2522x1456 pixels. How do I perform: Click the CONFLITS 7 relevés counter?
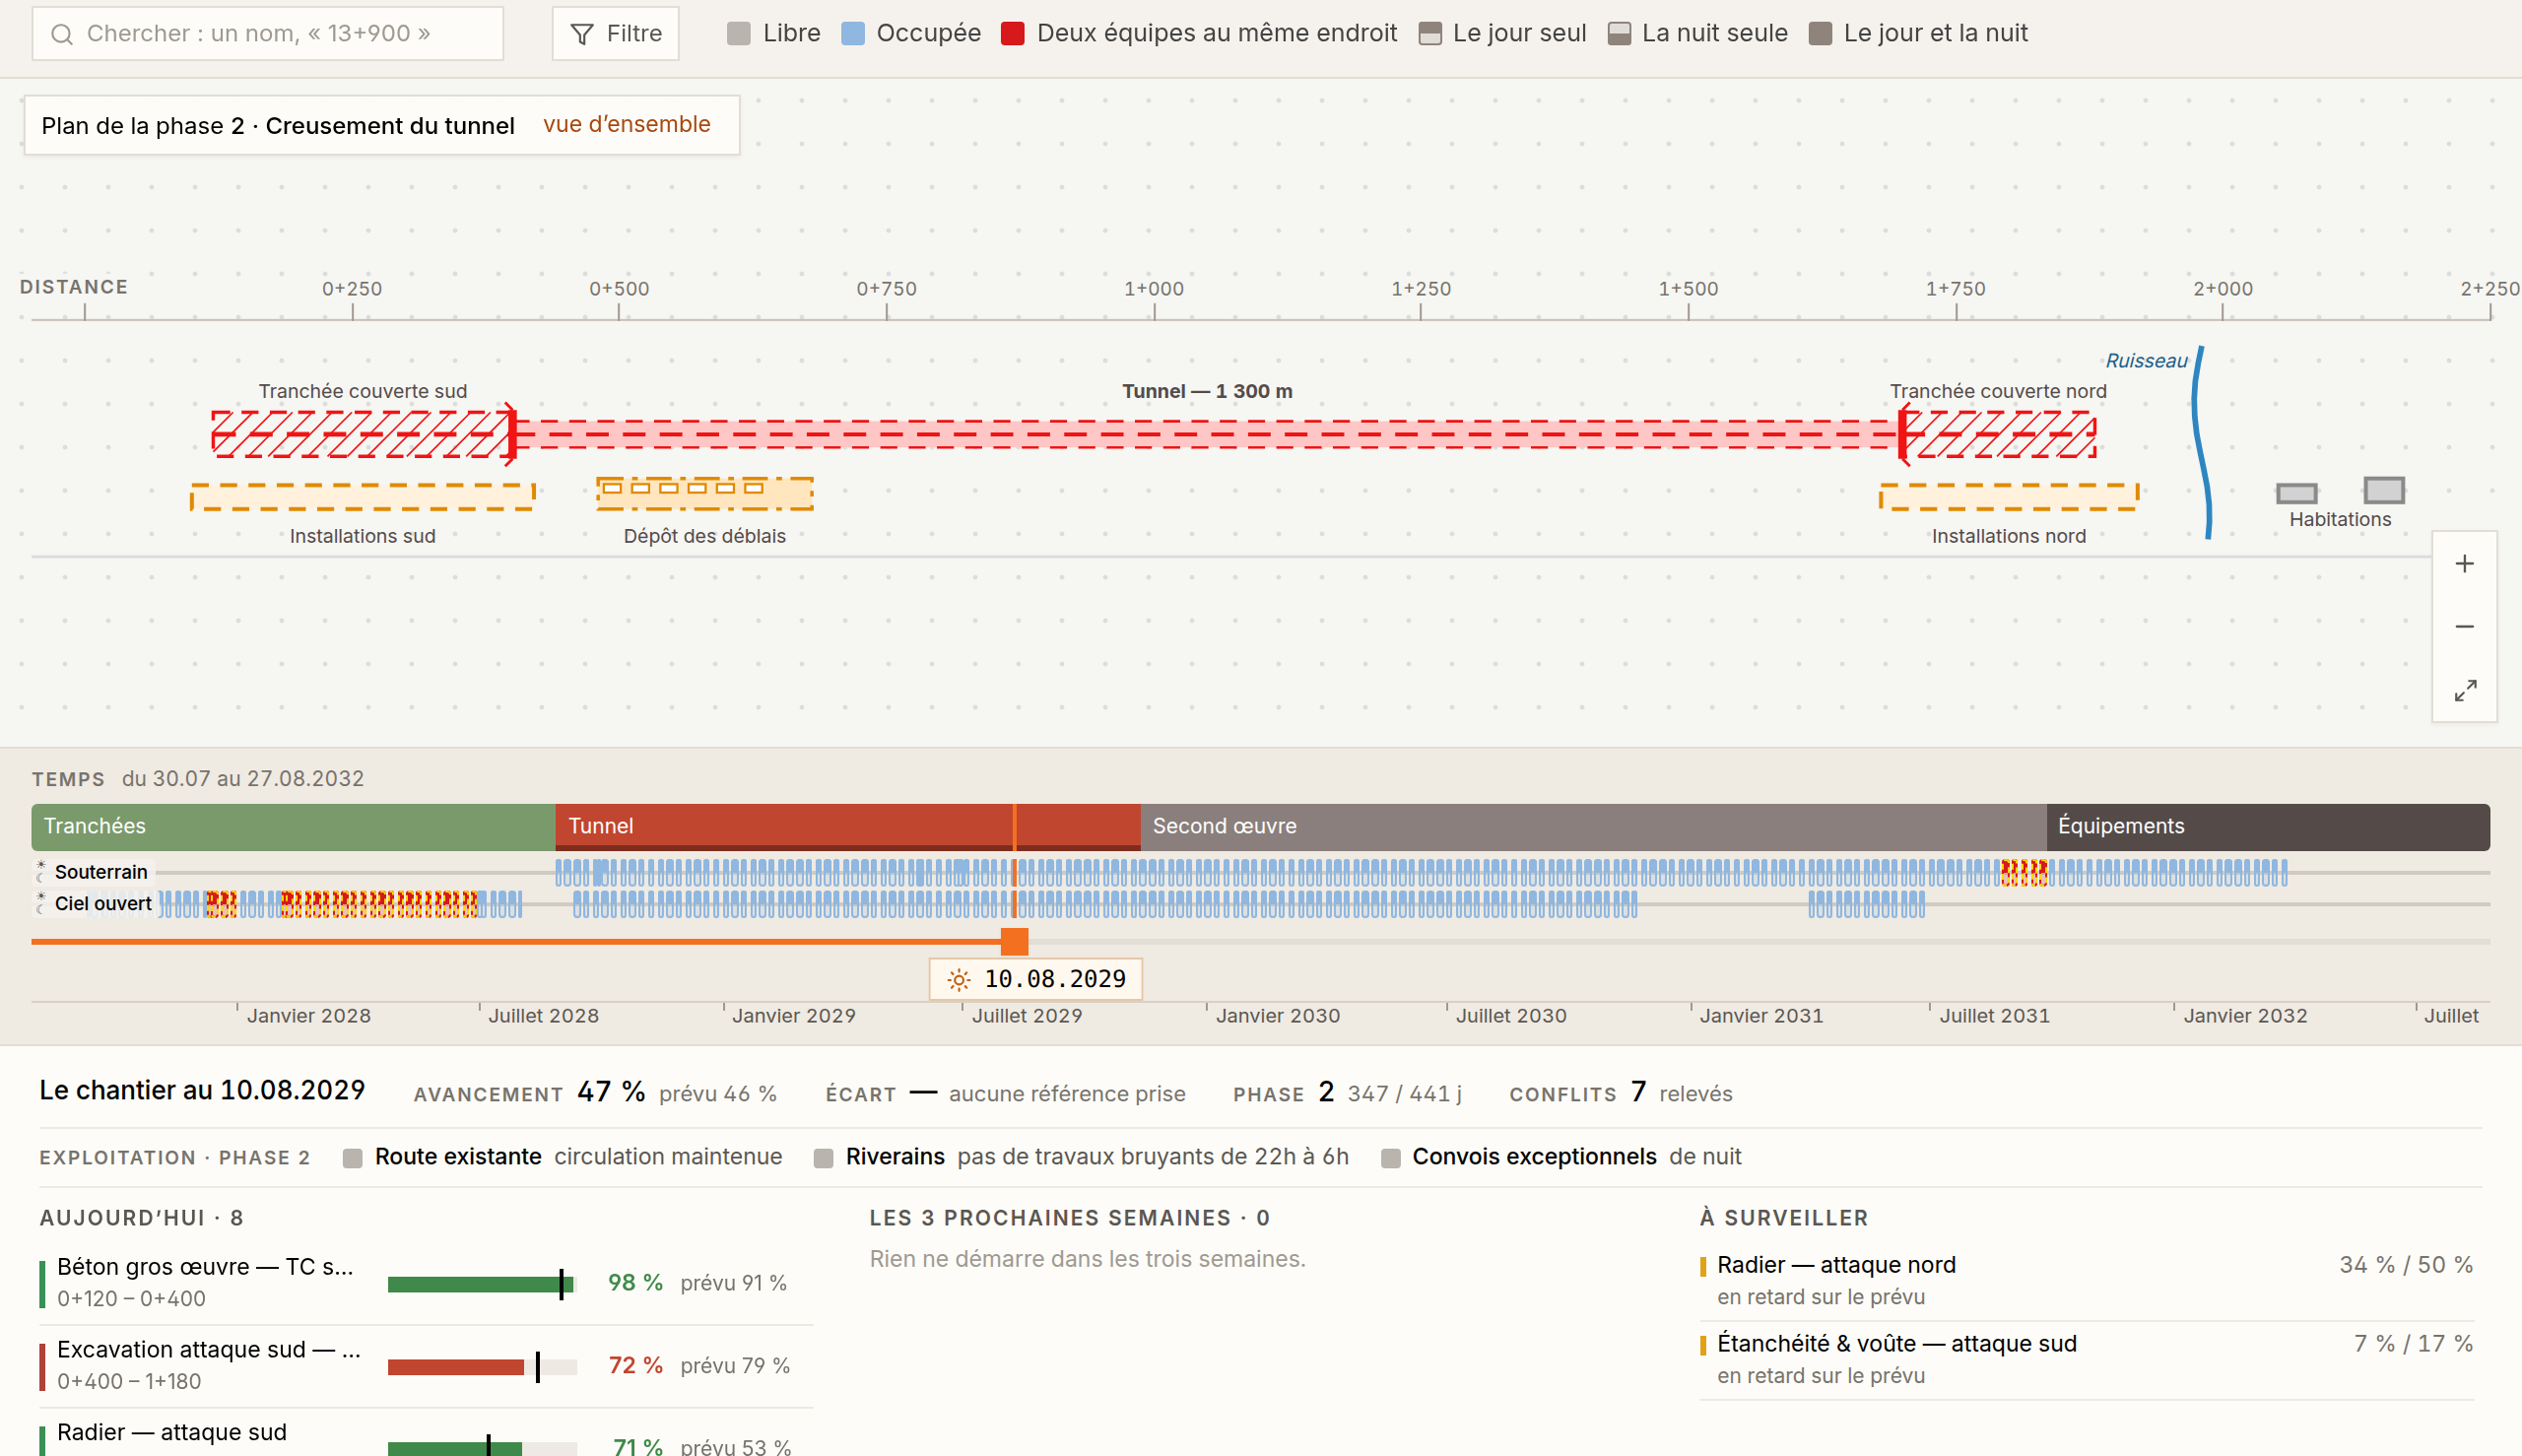point(1620,1093)
